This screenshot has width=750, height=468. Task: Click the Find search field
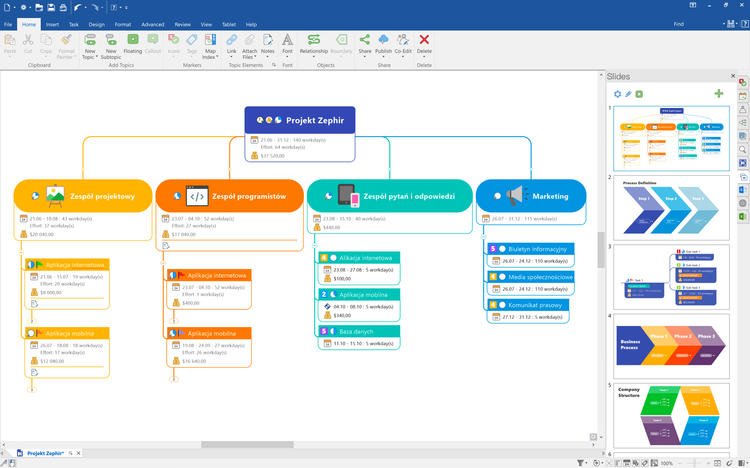click(696, 24)
